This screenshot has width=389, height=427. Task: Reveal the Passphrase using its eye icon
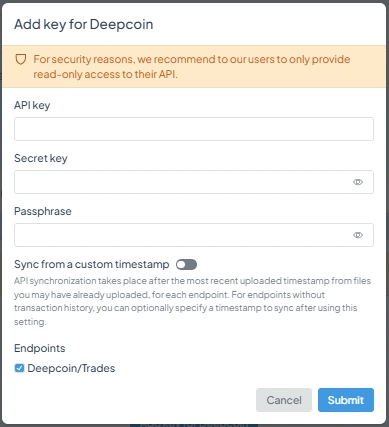tap(358, 235)
